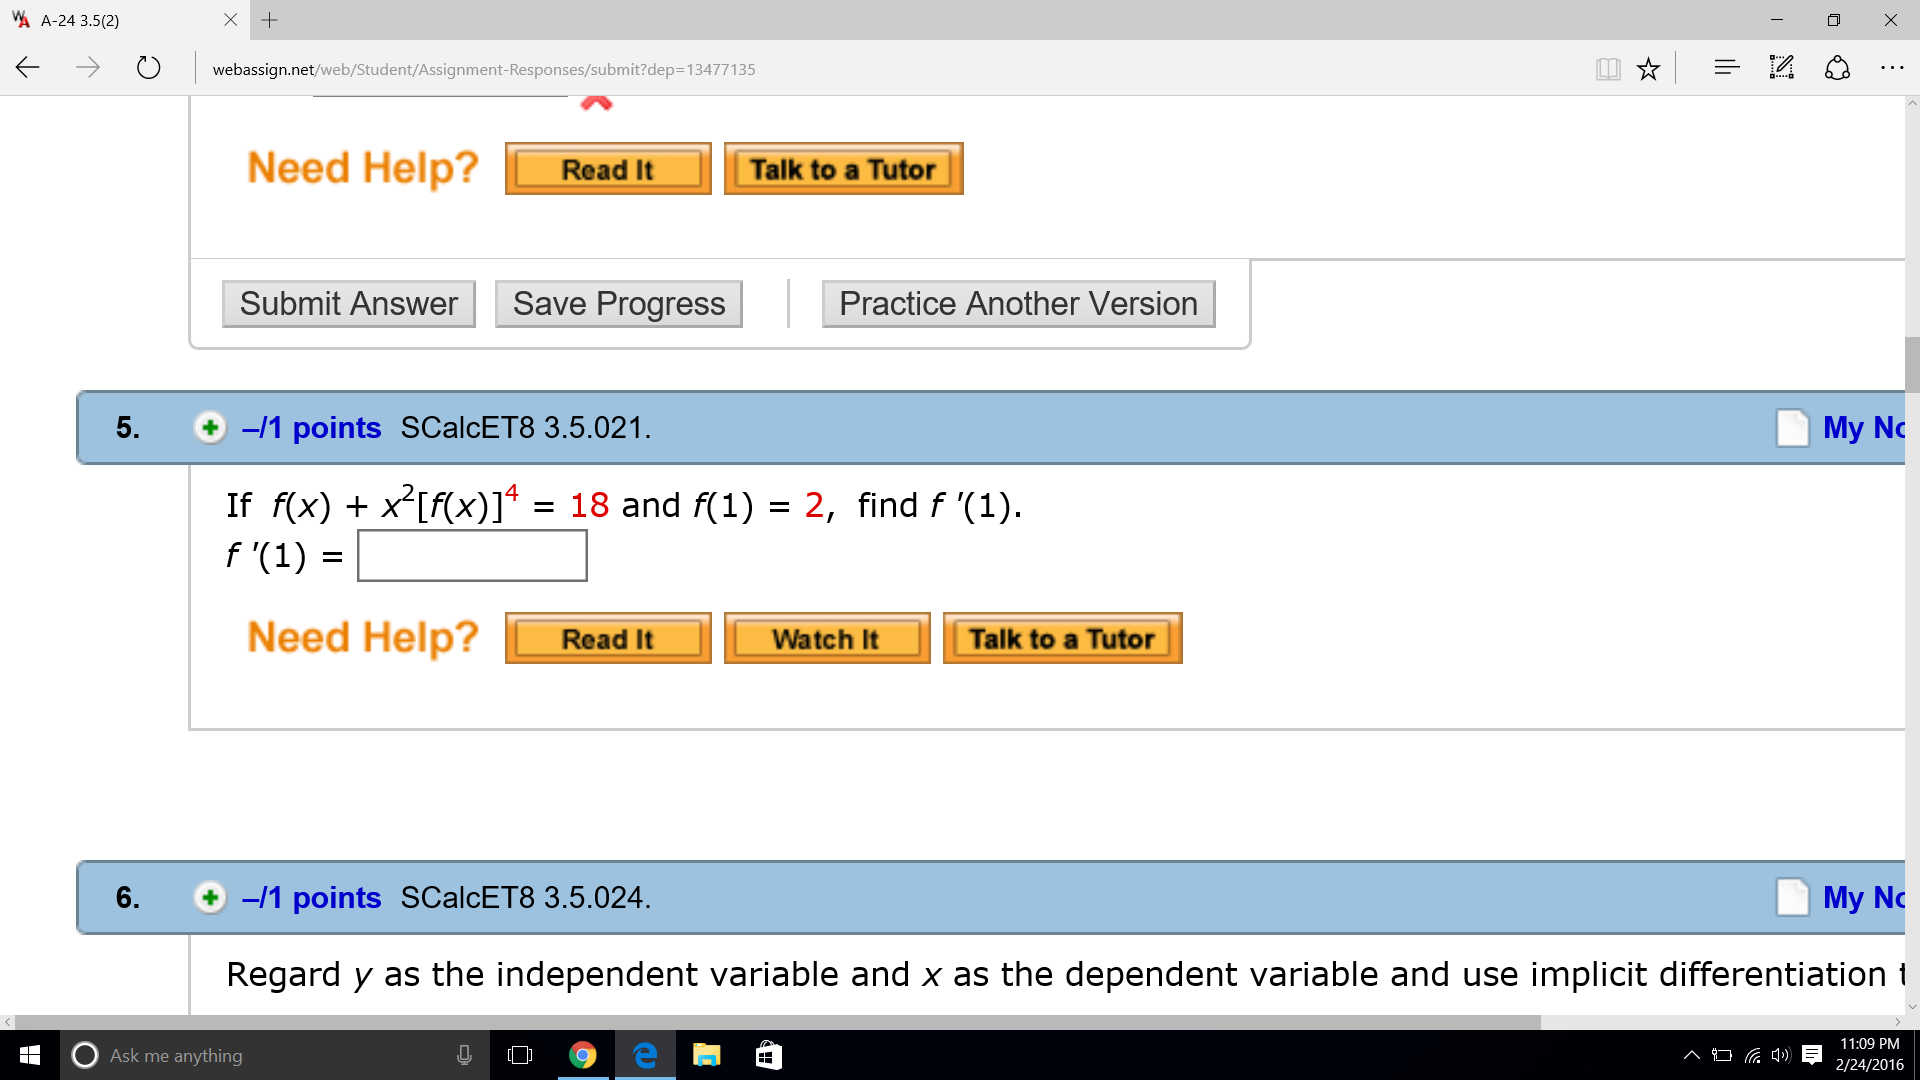
Task: Click the Talk to a Tutor icon for question 5
Action: tap(1063, 638)
